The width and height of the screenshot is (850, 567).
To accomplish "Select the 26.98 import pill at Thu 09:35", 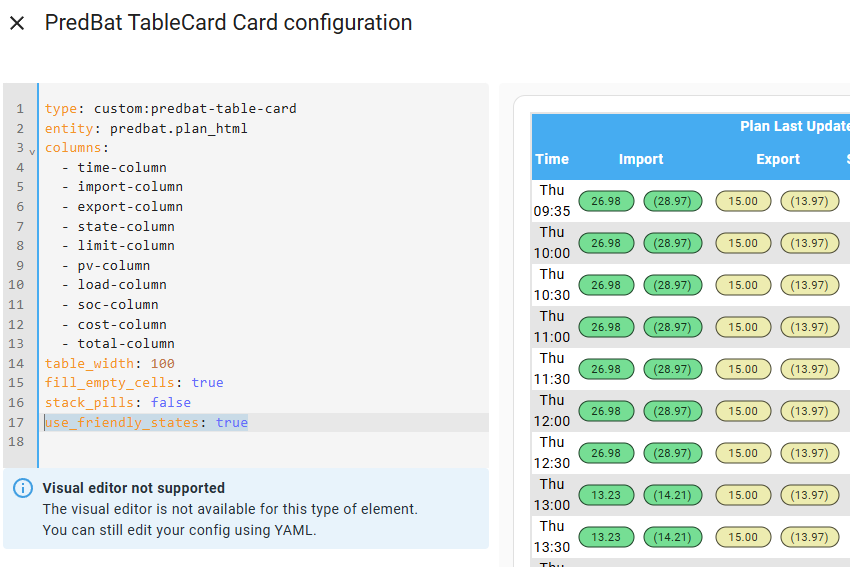I will click(x=606, y=201).
